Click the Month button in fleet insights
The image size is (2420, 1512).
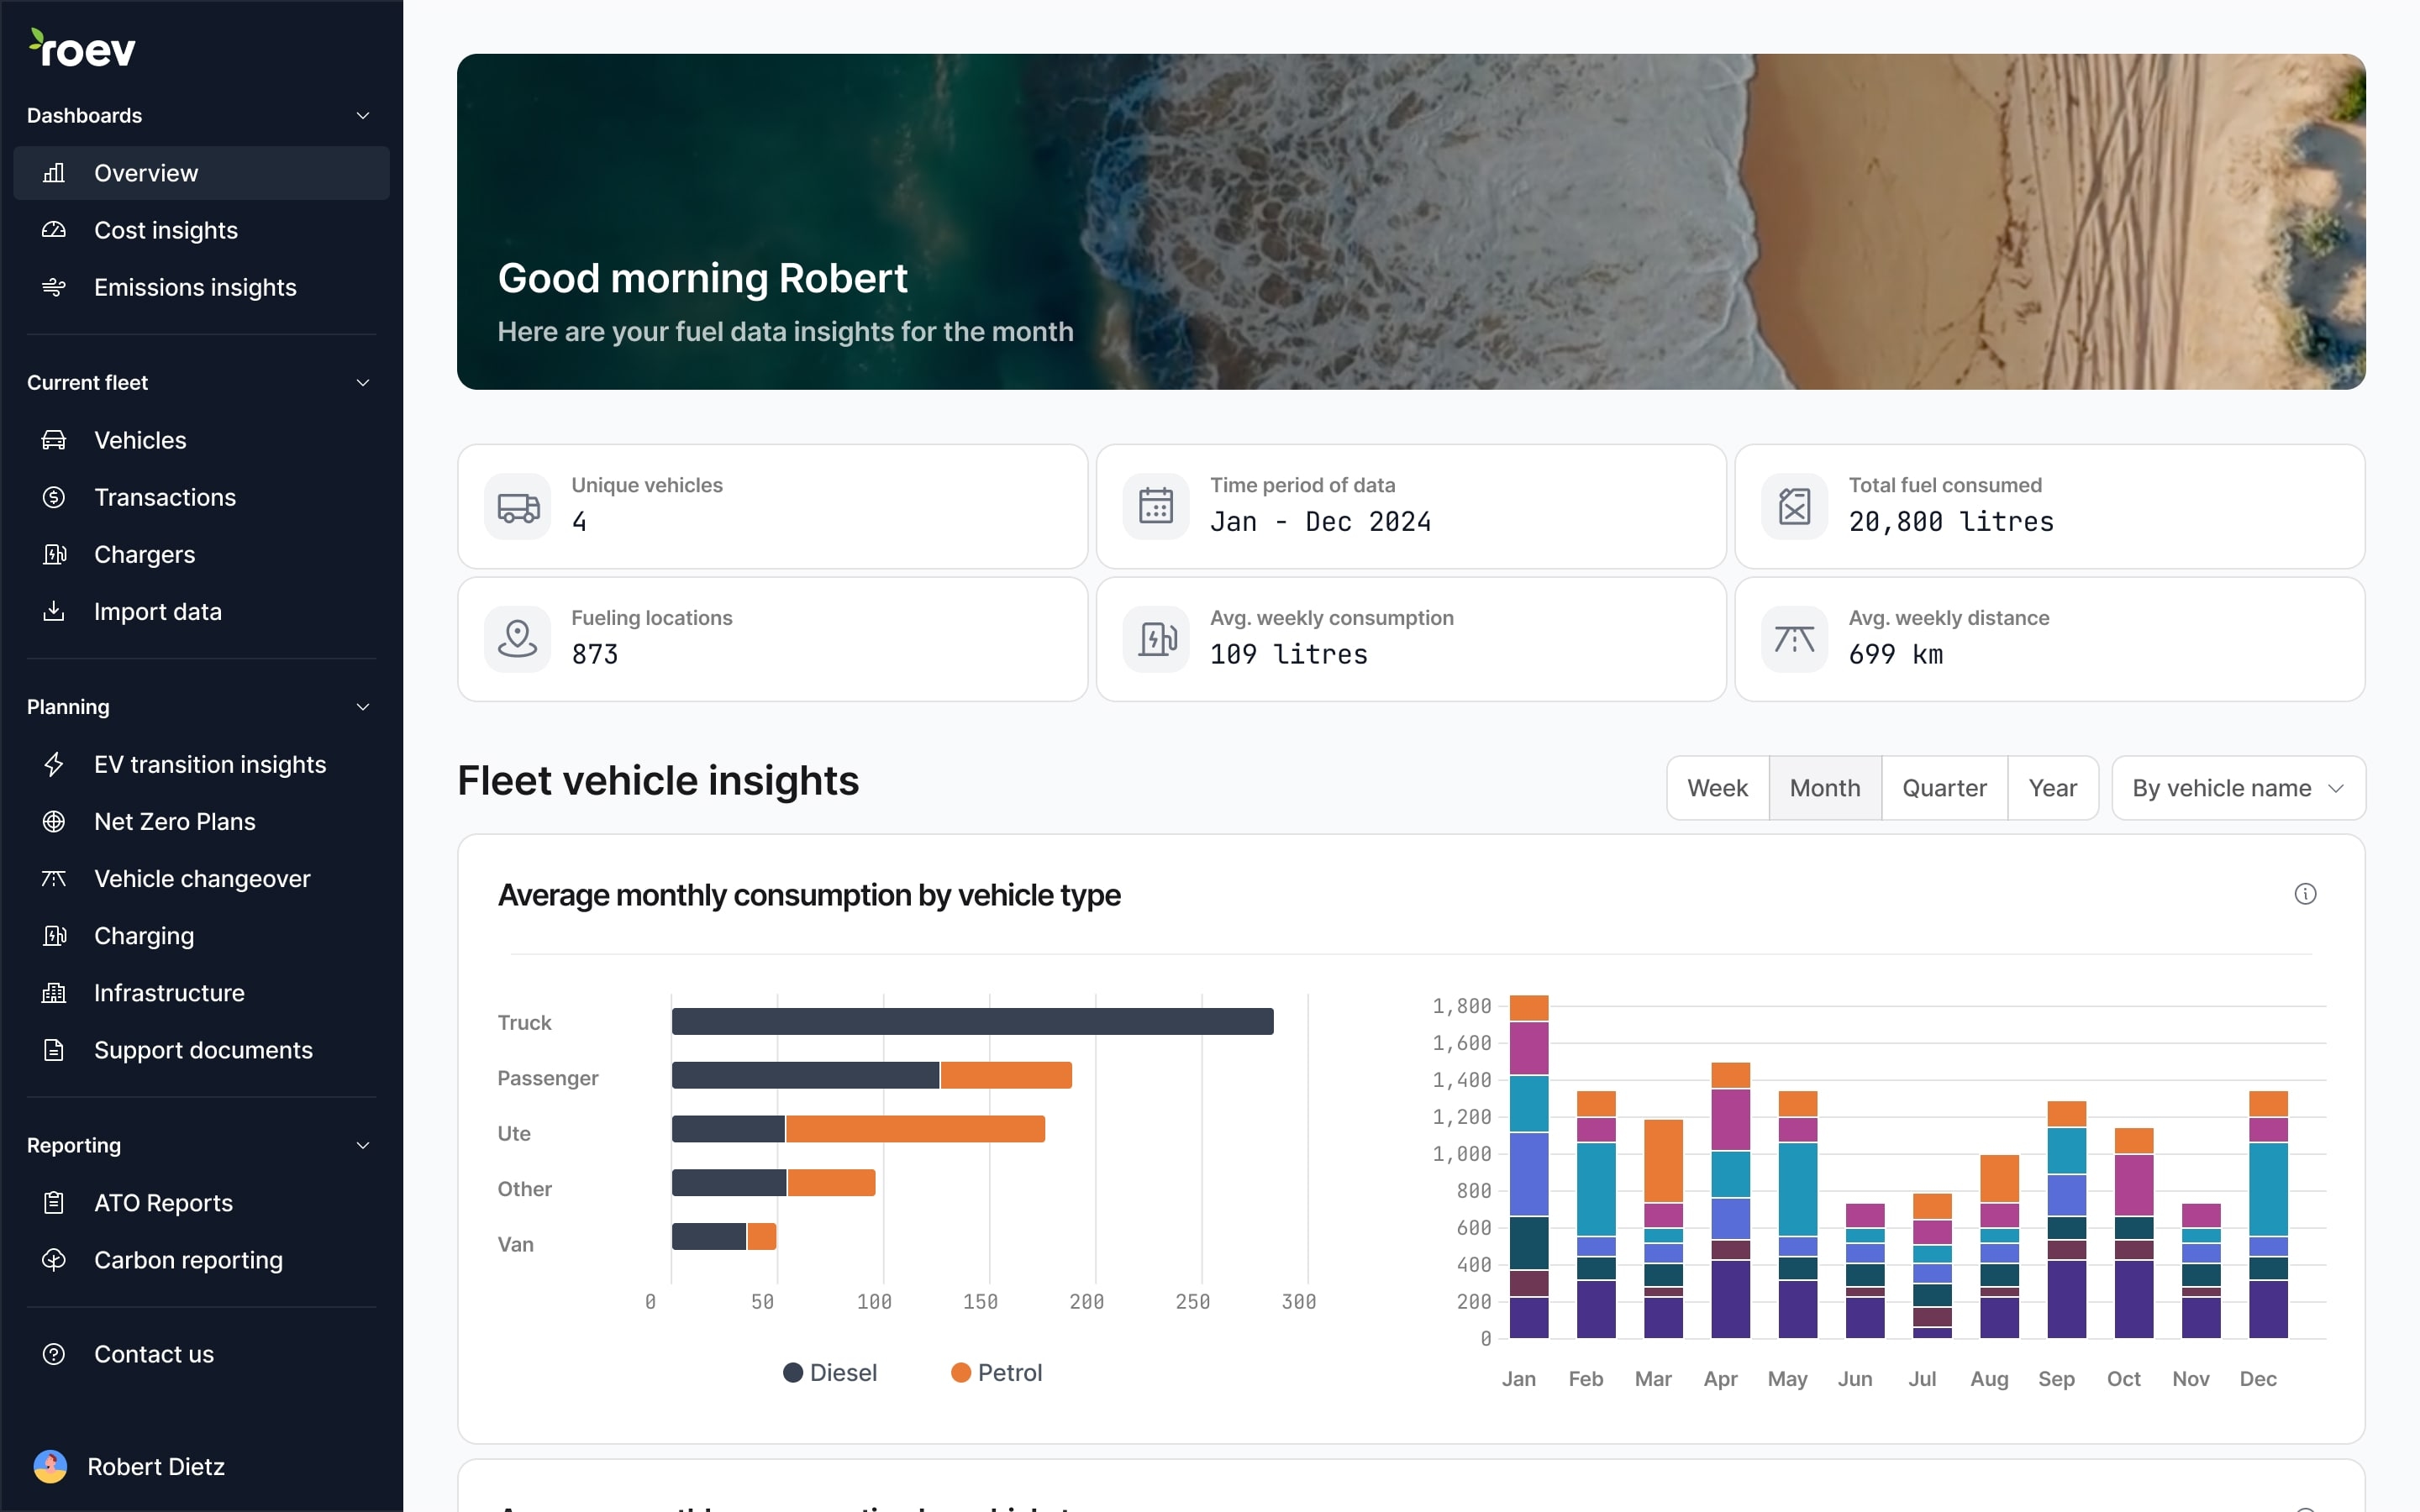1824,787
